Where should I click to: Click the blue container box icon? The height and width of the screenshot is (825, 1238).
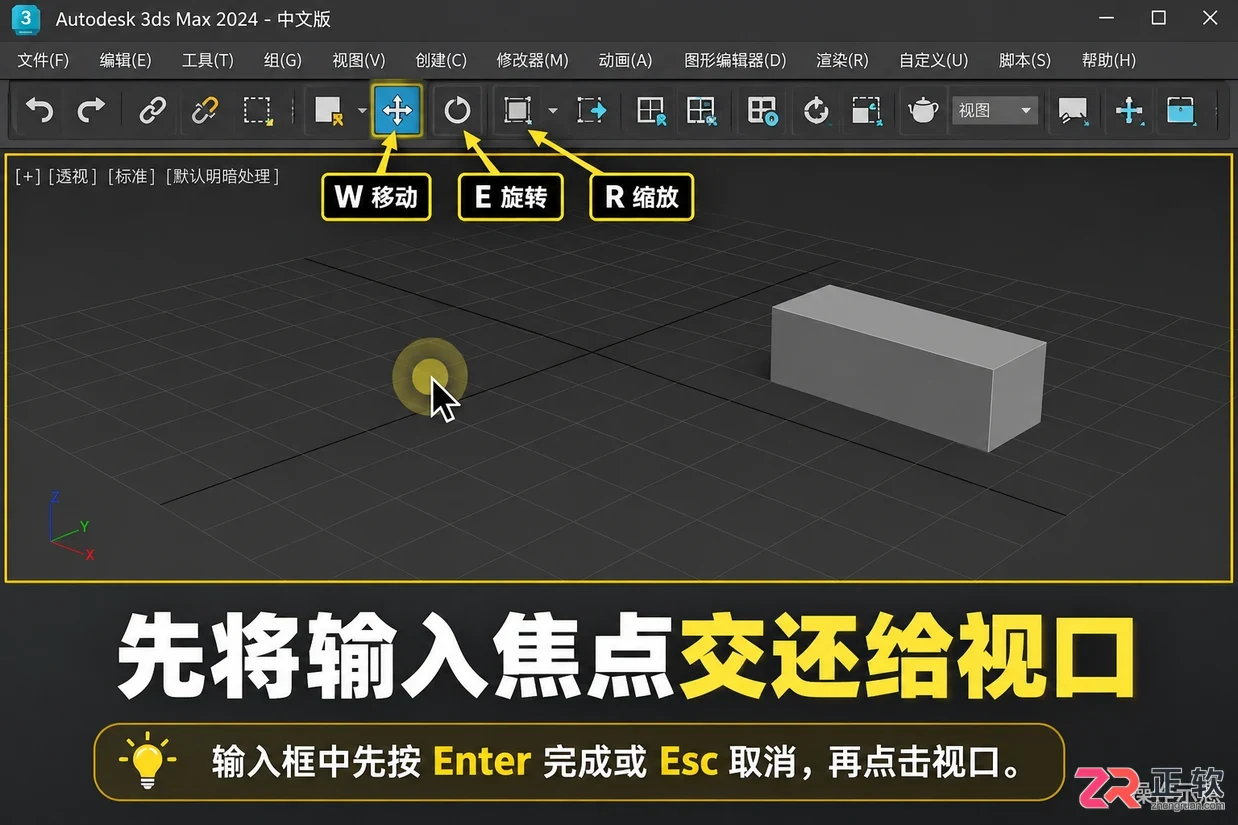(x=1181, y=110)
